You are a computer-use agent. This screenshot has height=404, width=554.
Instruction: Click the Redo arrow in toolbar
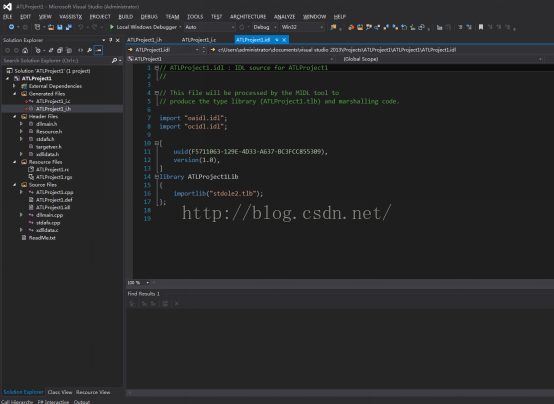coord(94,27)
